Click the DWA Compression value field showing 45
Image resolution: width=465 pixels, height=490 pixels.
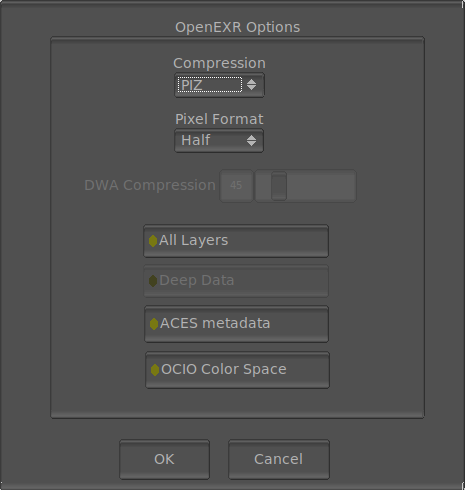(236, 186)
